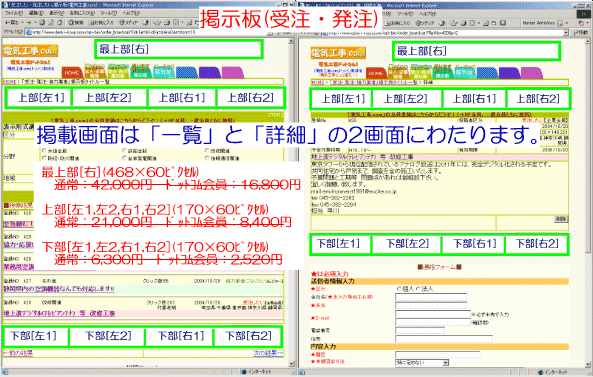This screenshot has width=593, height=377.
Task: Open Favorites (お気に入り) in left browser toolbar
Action: 101,23
